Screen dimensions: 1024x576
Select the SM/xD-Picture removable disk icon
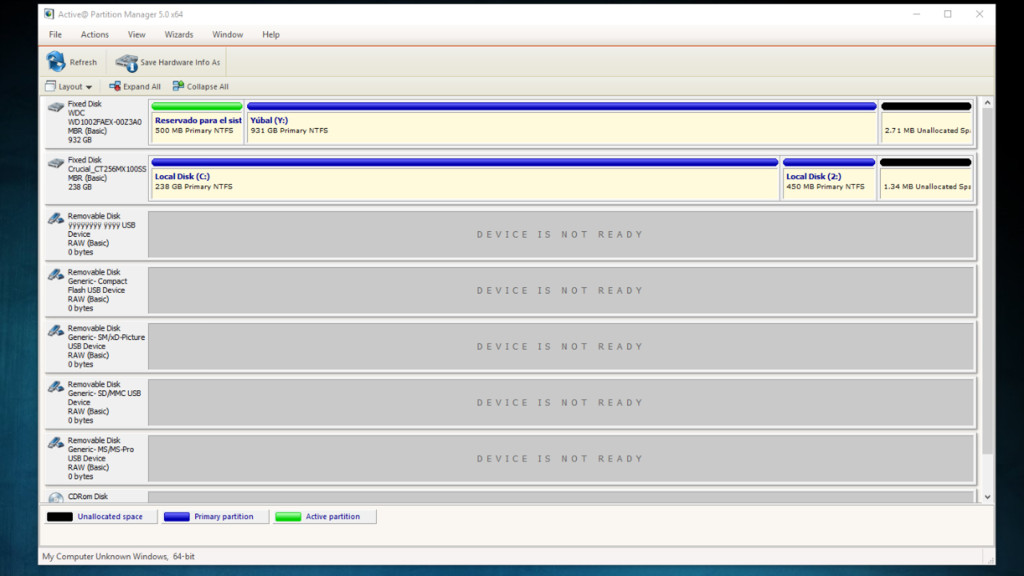click(x=56, y=331)
